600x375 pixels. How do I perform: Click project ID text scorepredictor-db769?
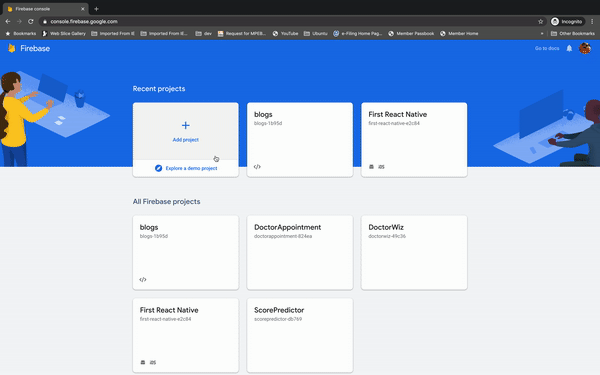click(278, 319)
